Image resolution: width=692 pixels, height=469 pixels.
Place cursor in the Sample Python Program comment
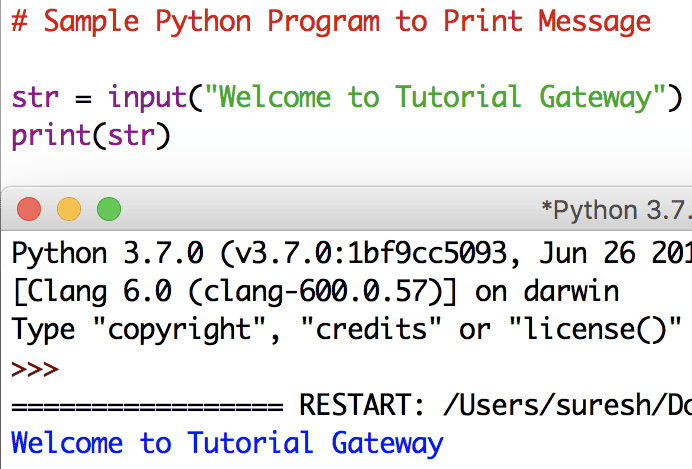click(x=330, y=21)
